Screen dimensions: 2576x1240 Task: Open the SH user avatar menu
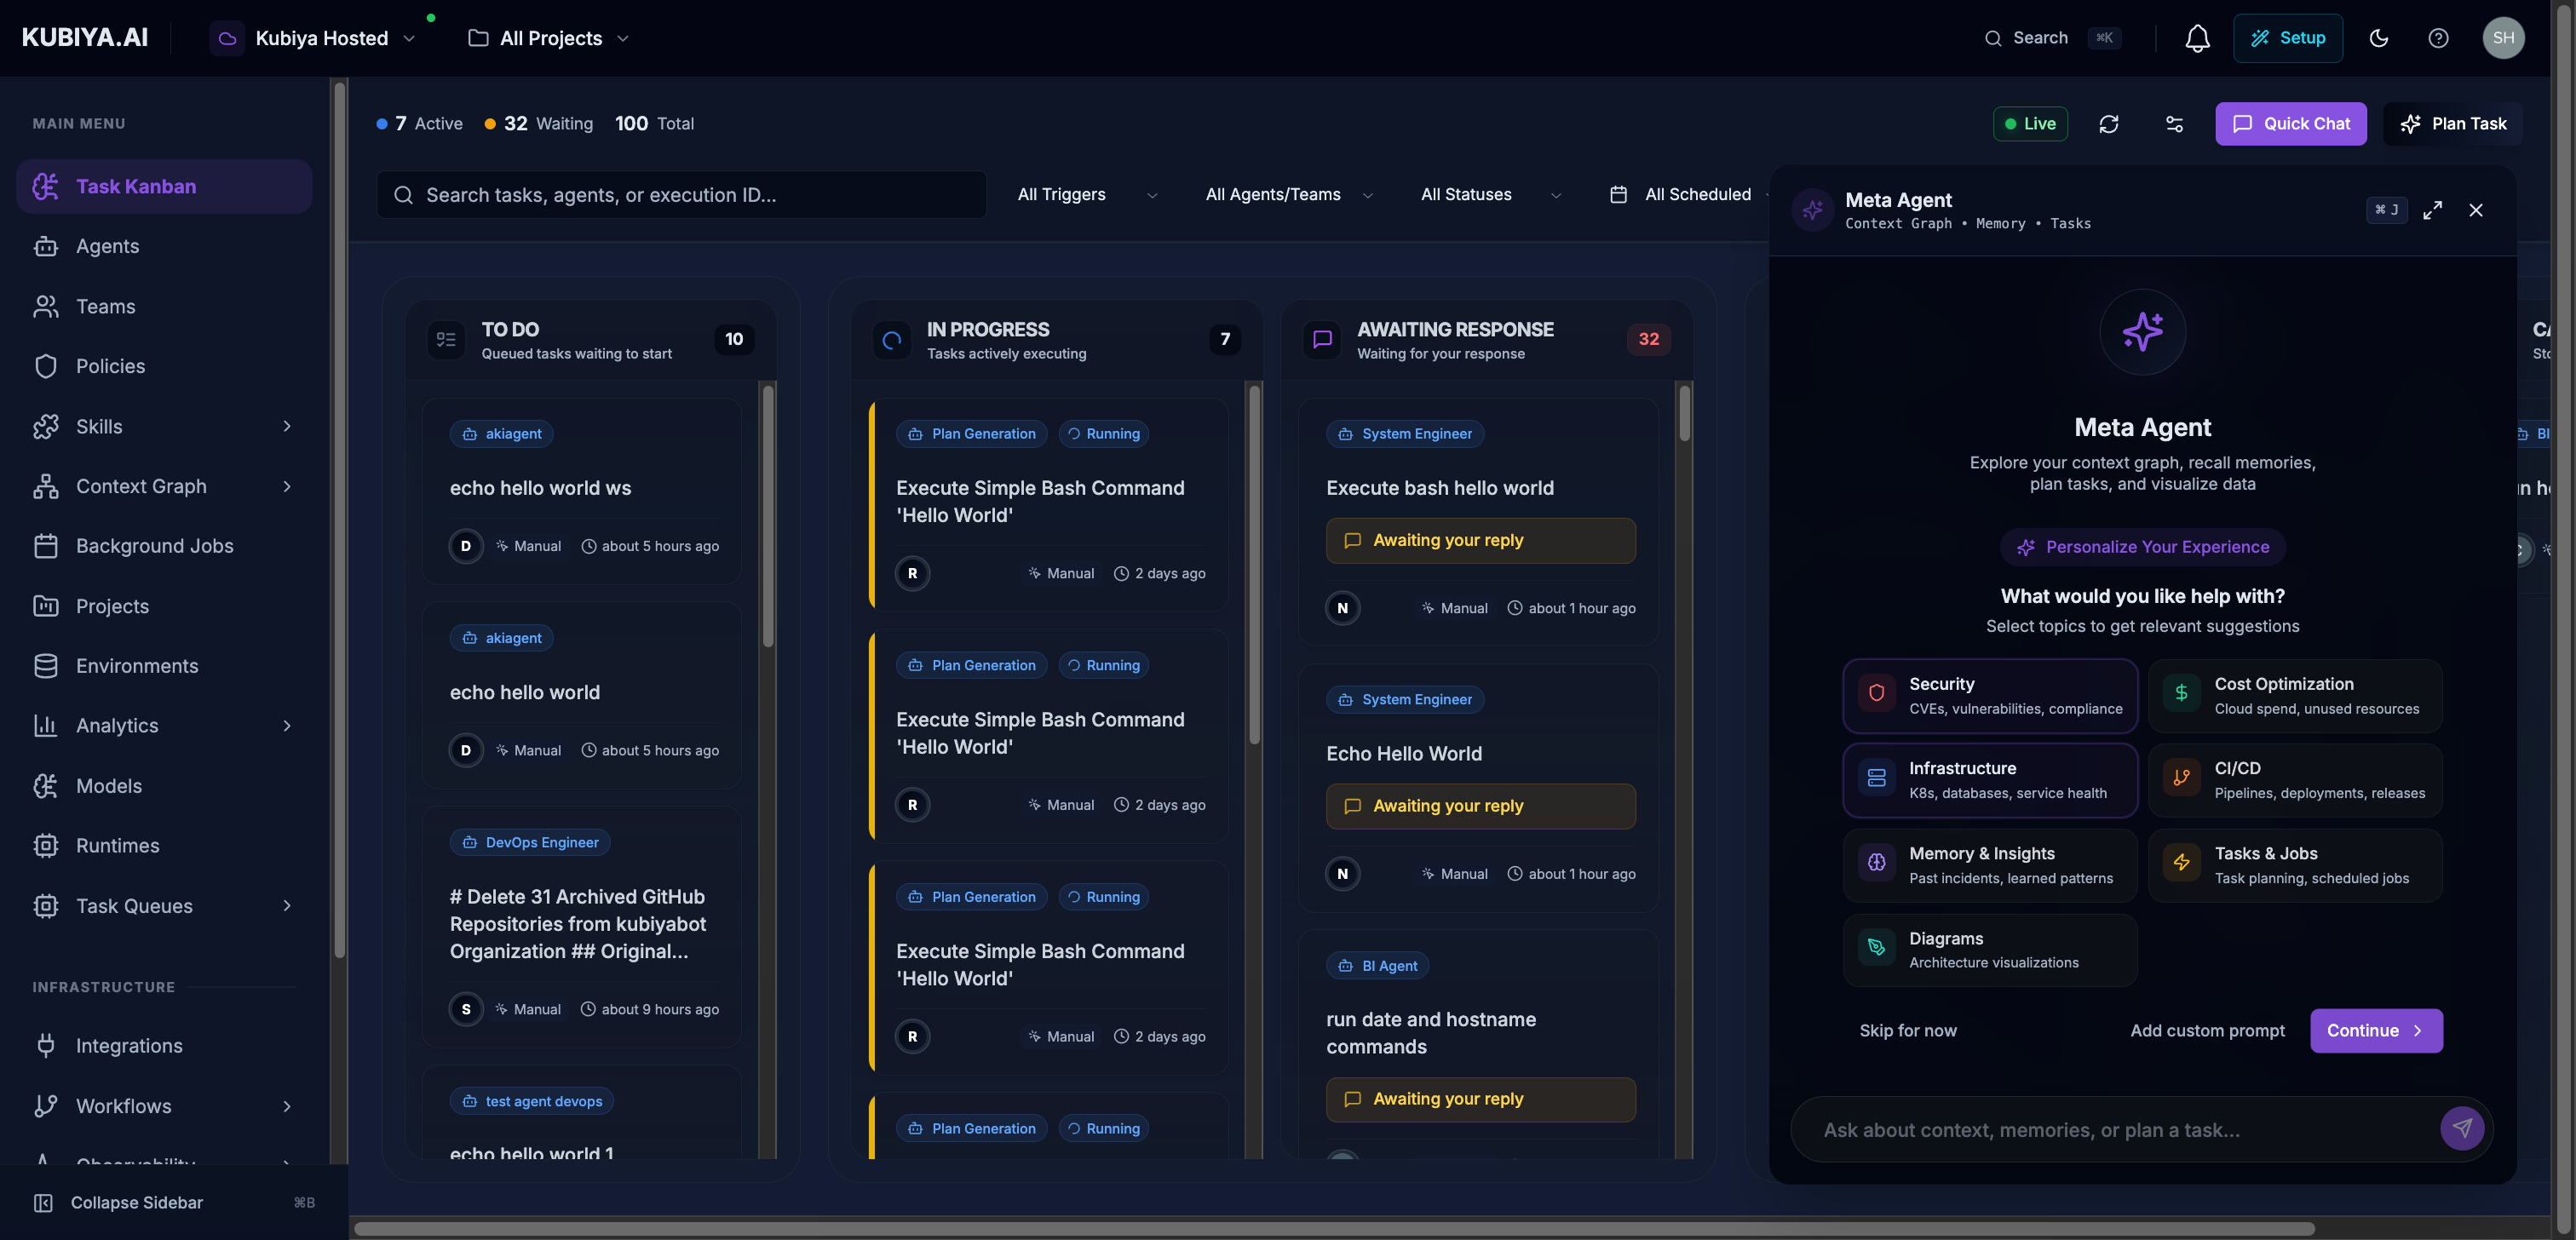point(2504,38)
